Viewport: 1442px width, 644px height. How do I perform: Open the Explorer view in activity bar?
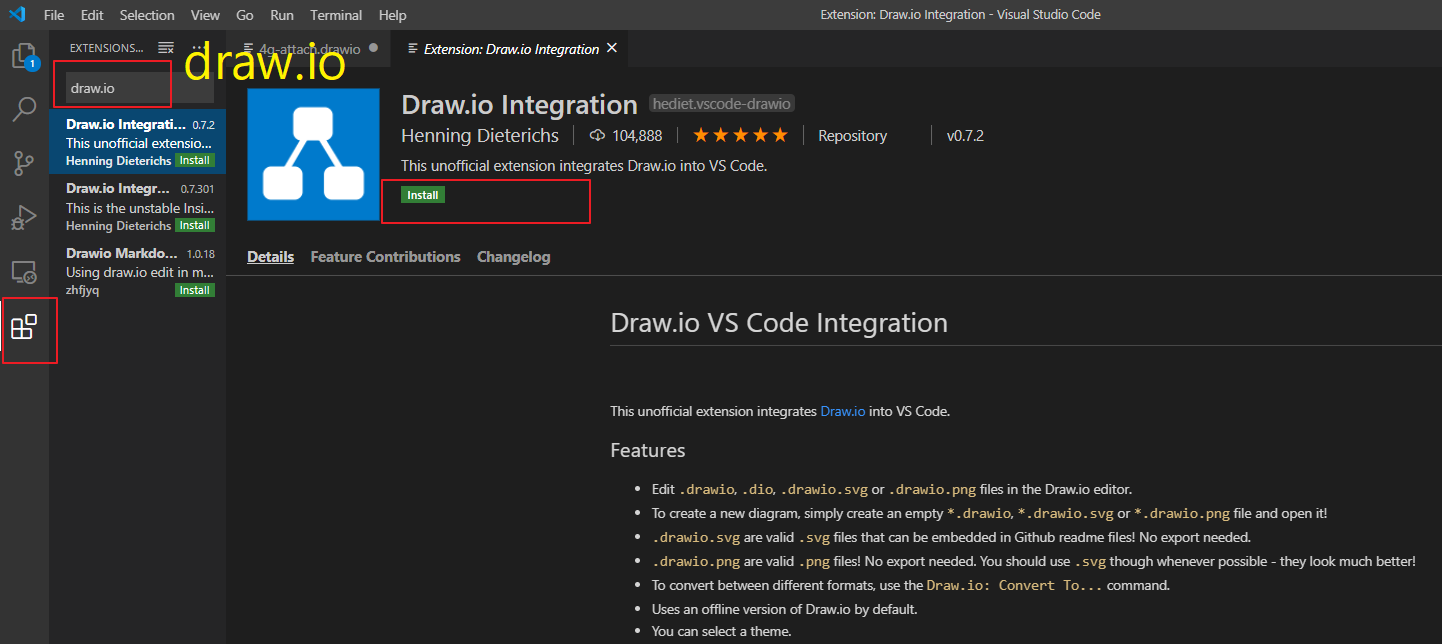tap(24, 56)
